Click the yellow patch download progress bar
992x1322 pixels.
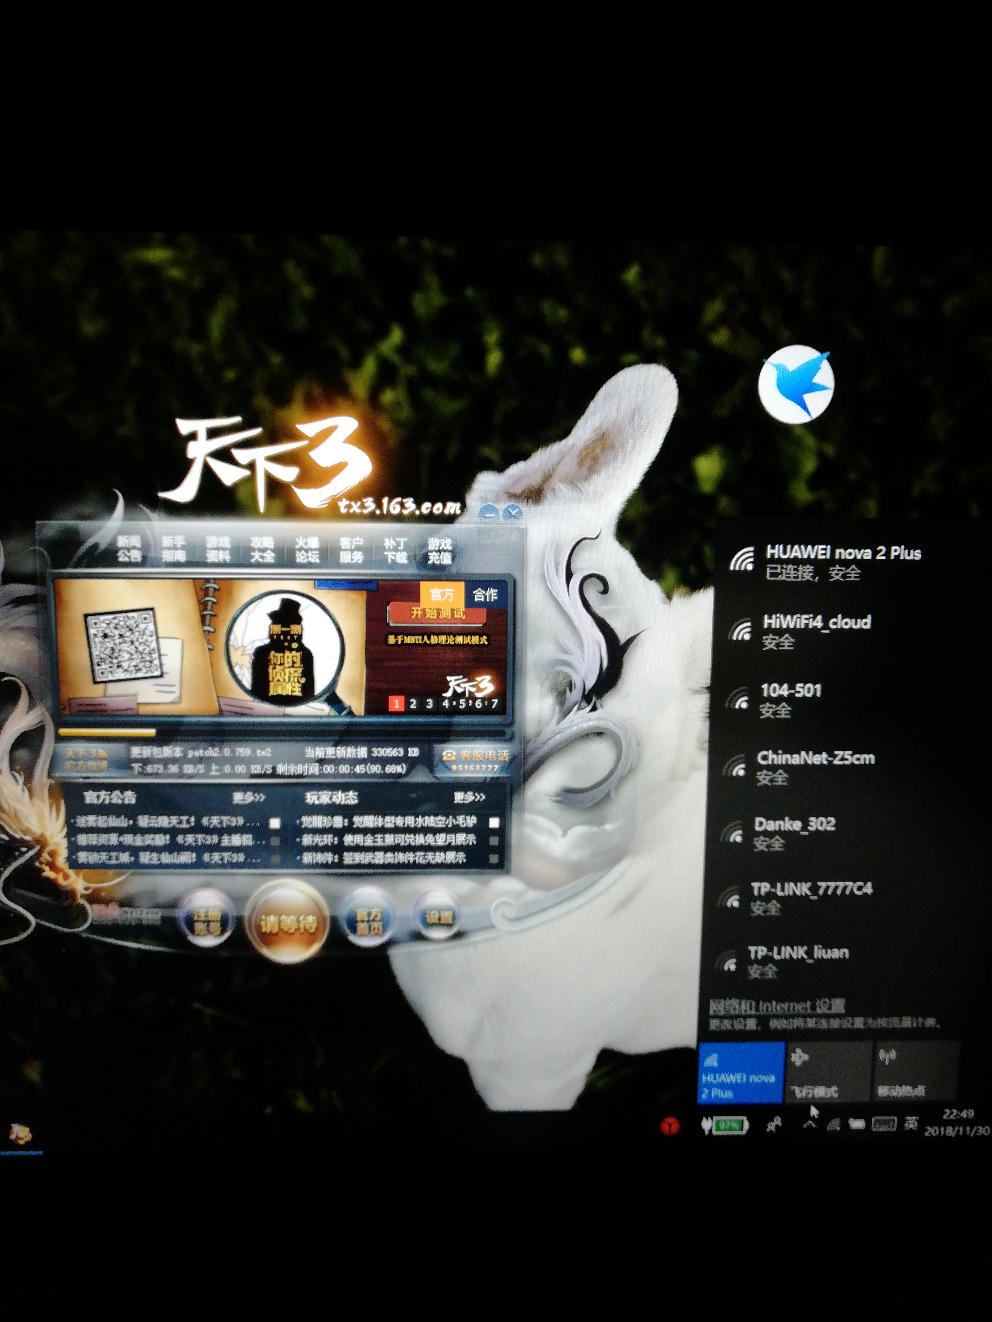(x=107, y=732)
